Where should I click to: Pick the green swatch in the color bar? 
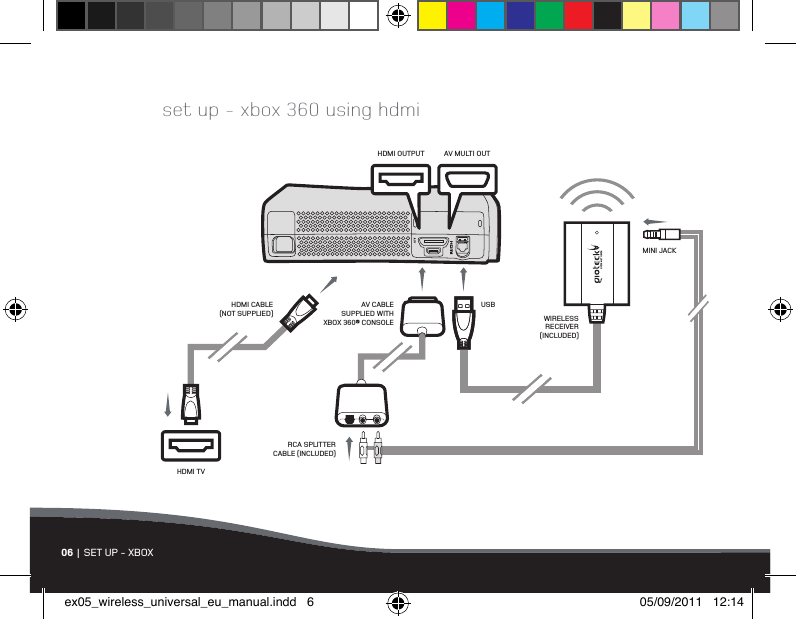click(549, 15)
